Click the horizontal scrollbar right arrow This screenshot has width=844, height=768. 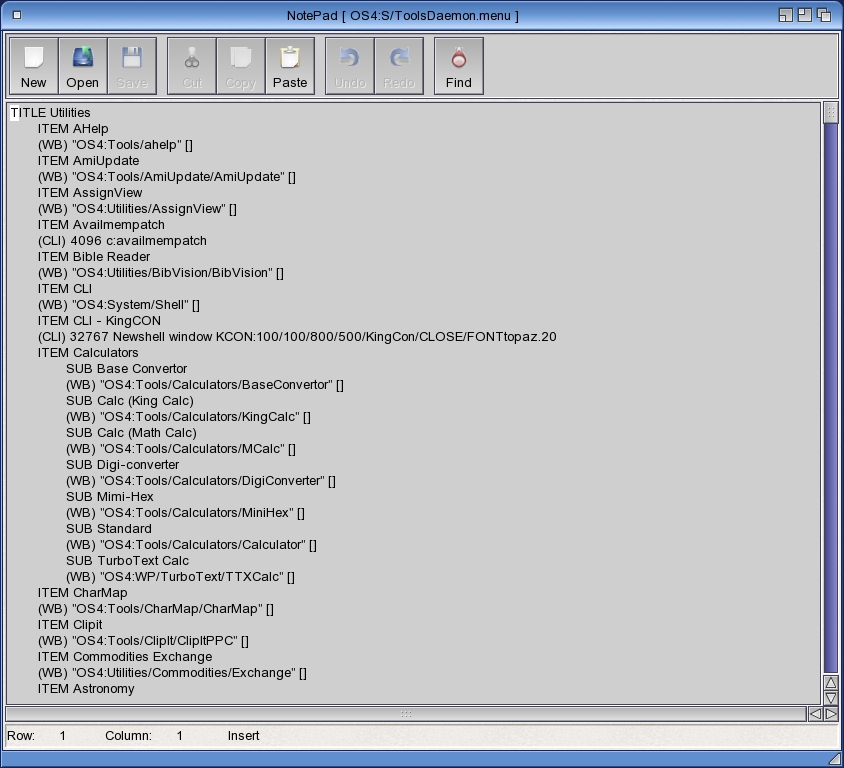click(x=831, y=714)
